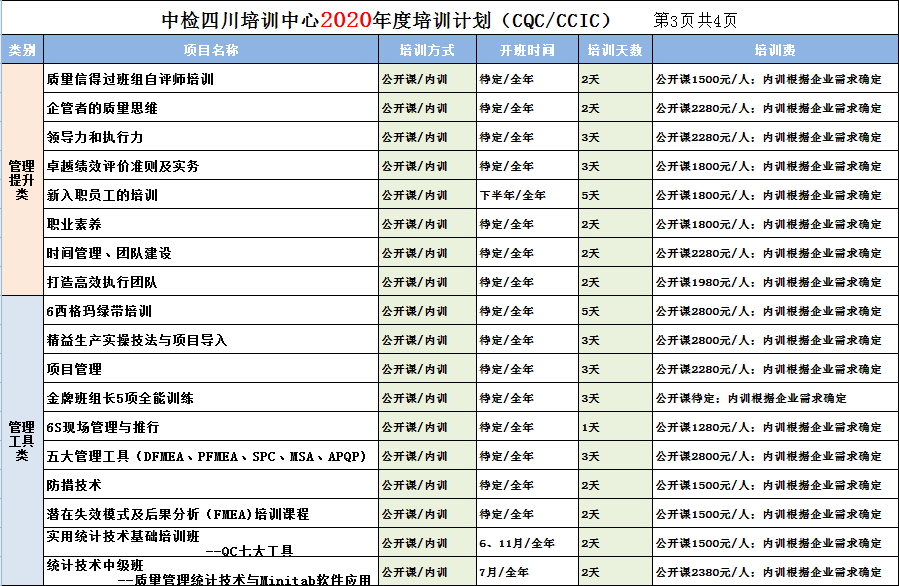
Task: Click the 质量信得过班组自评师培训 course cell
Action: (130, 79)
